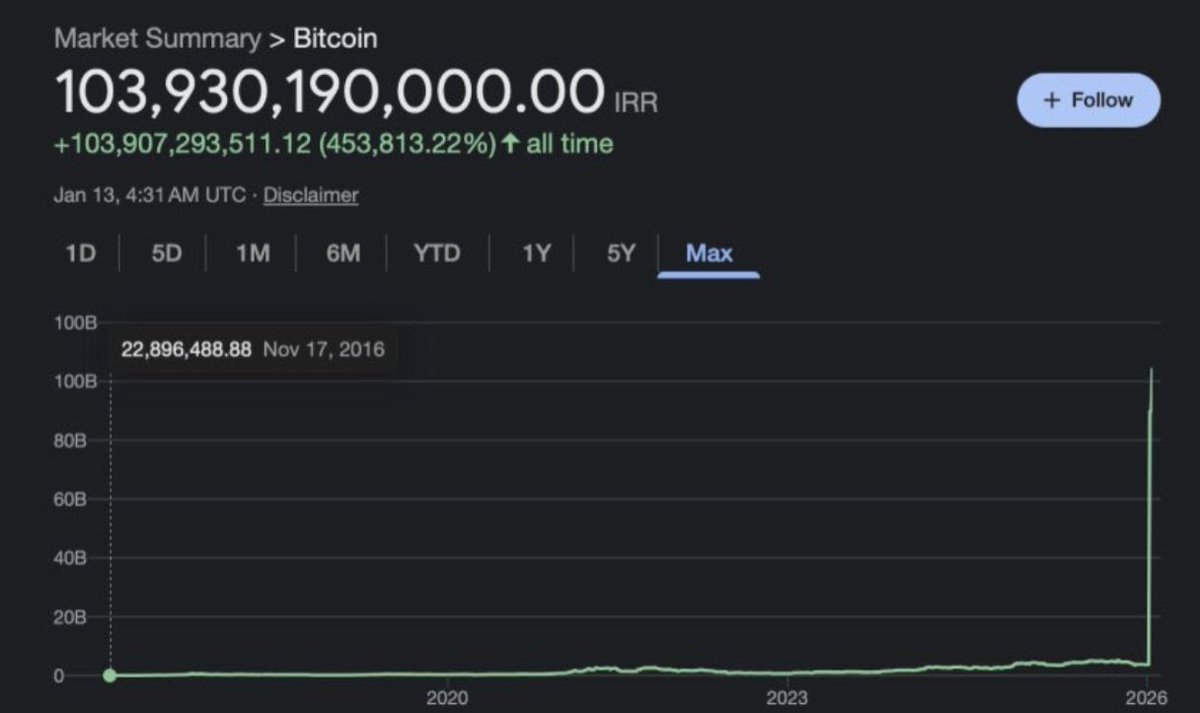The height and width of the screenshot is (713, 1200).
Task: Click the Follow button
Action: (x=1087, y=100)
